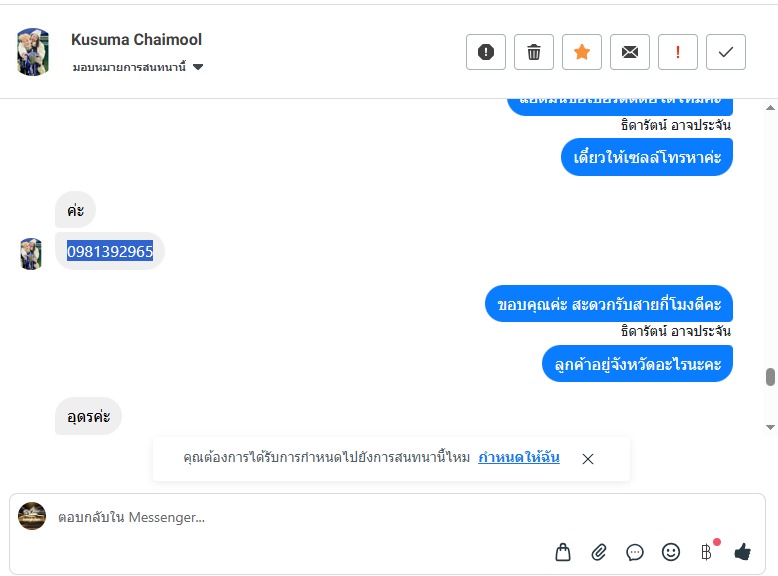Attach a file with paperclip icon
This screenshot has width=778, height=576.
pos(599,551)
